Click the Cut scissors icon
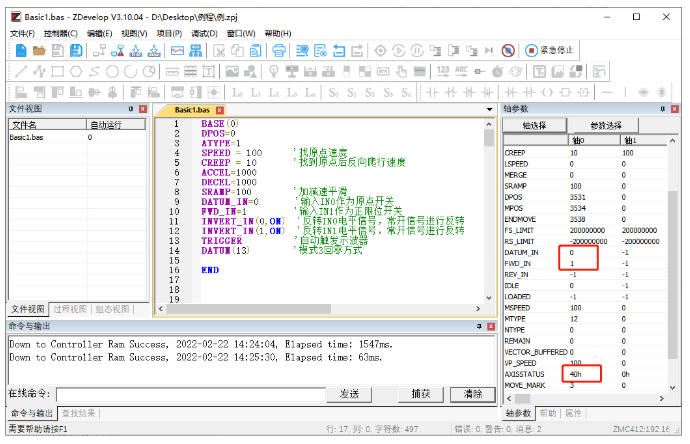This screenshot has height=444, width=690. (219, 51)
